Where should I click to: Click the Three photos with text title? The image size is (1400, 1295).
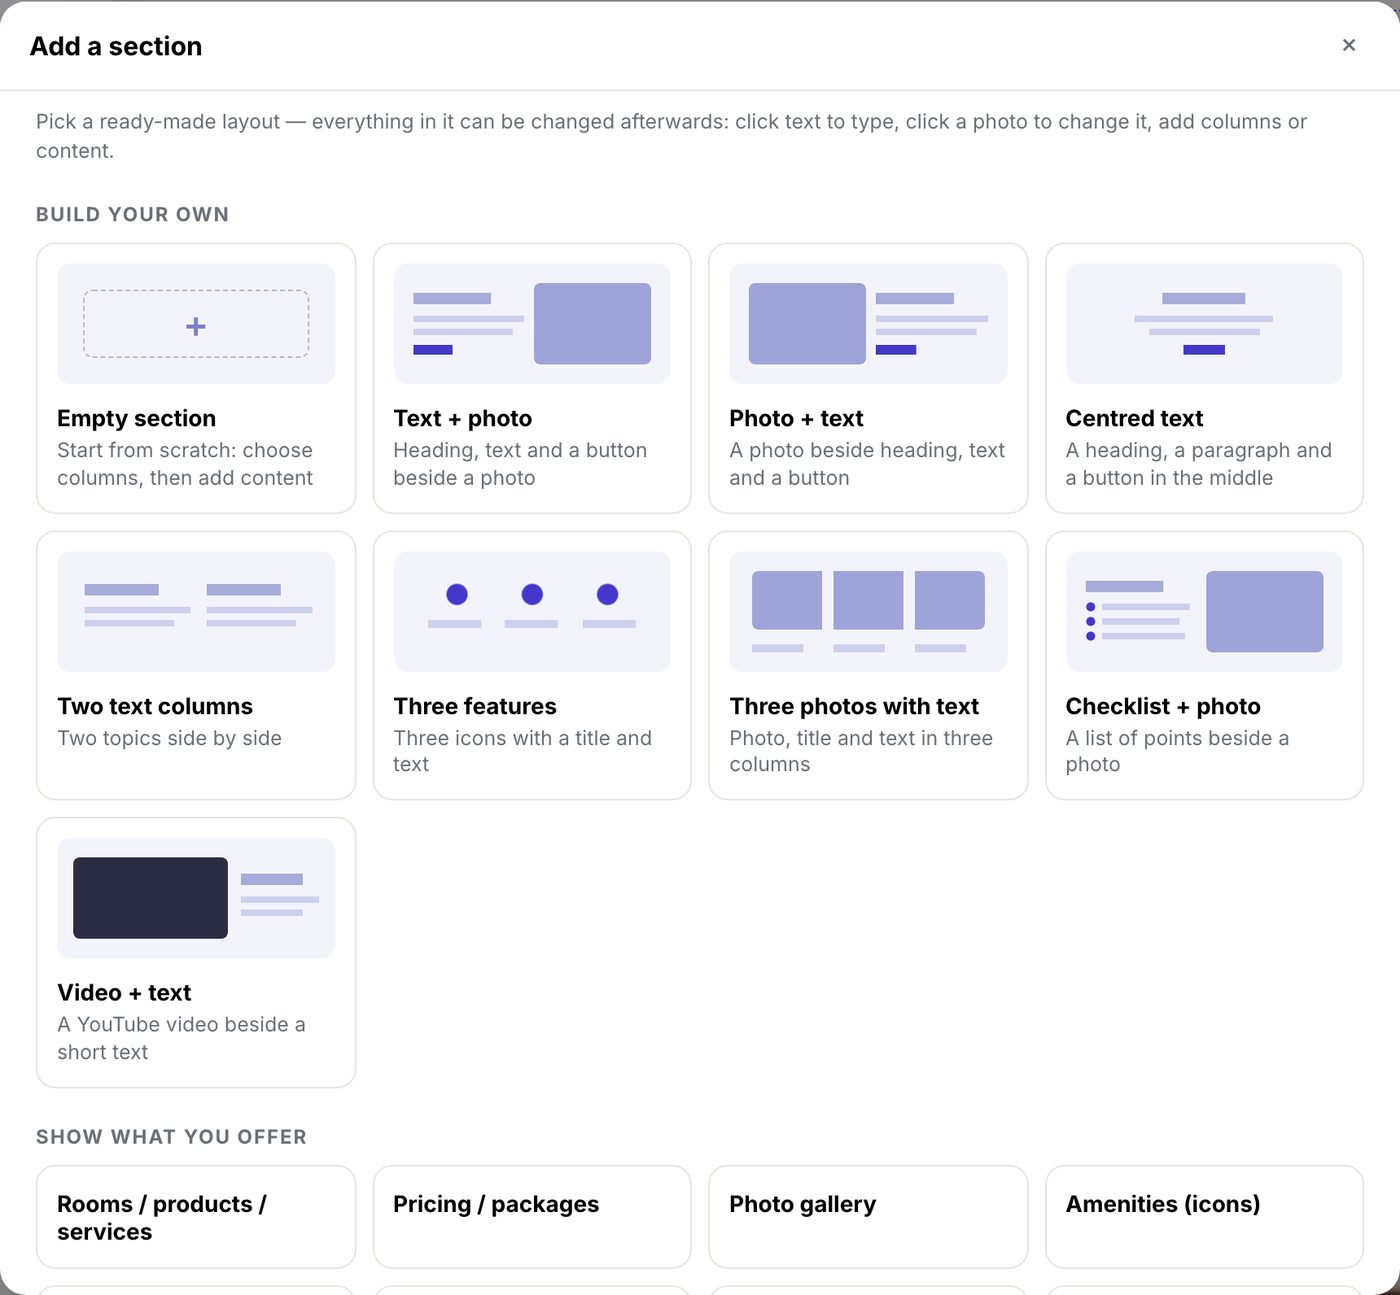coord(854,706)
